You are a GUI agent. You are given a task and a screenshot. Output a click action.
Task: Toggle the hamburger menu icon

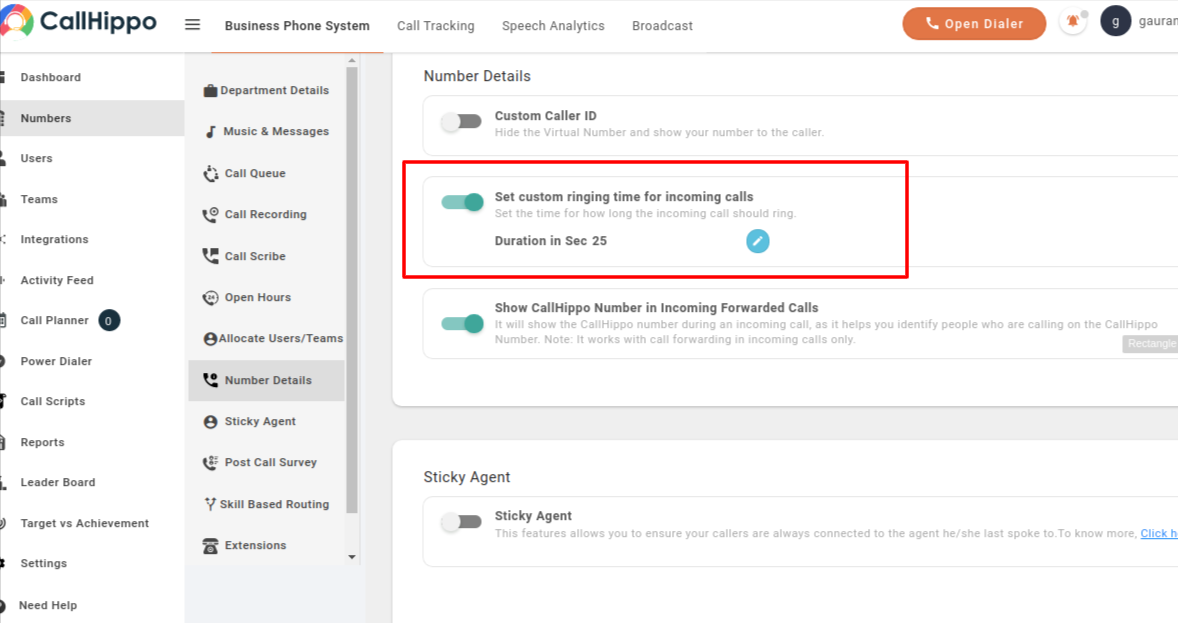coord(192,25)
